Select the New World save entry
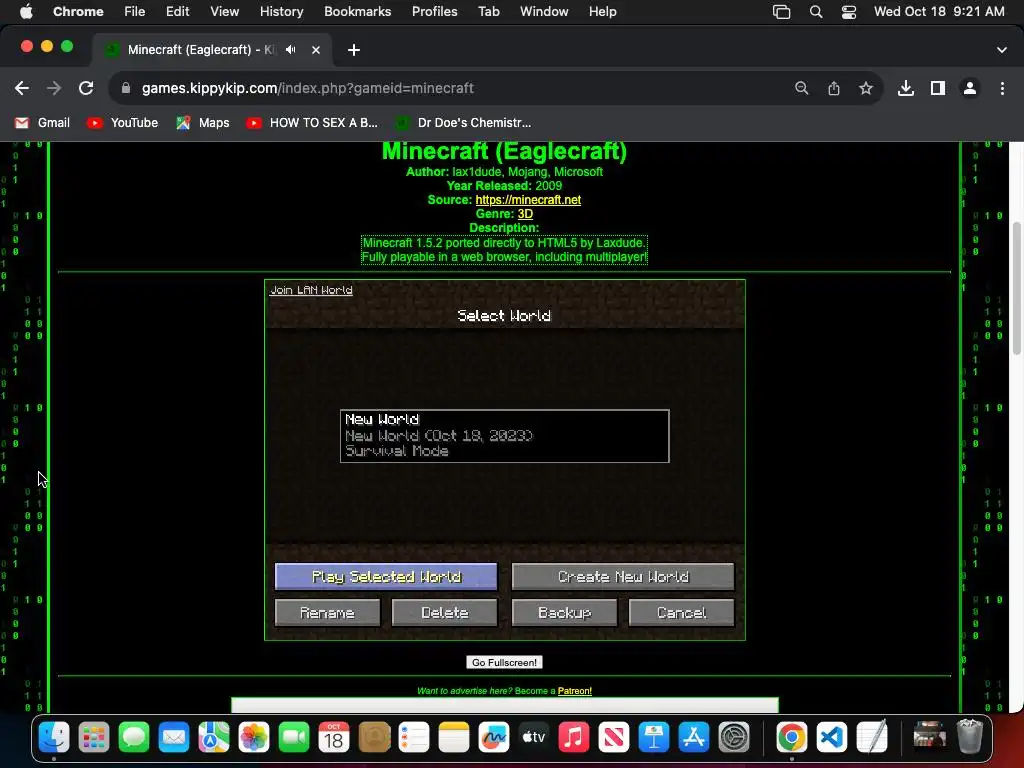 pos(505,436)
